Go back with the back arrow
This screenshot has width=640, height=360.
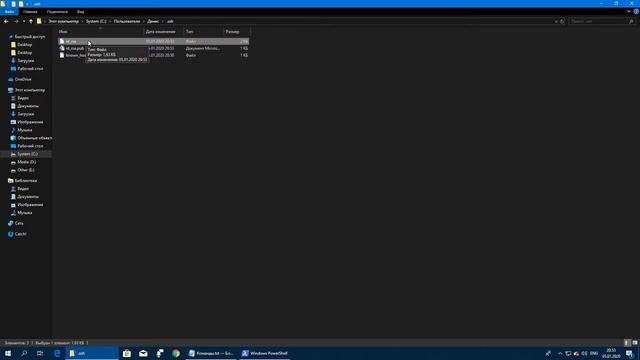6,21
